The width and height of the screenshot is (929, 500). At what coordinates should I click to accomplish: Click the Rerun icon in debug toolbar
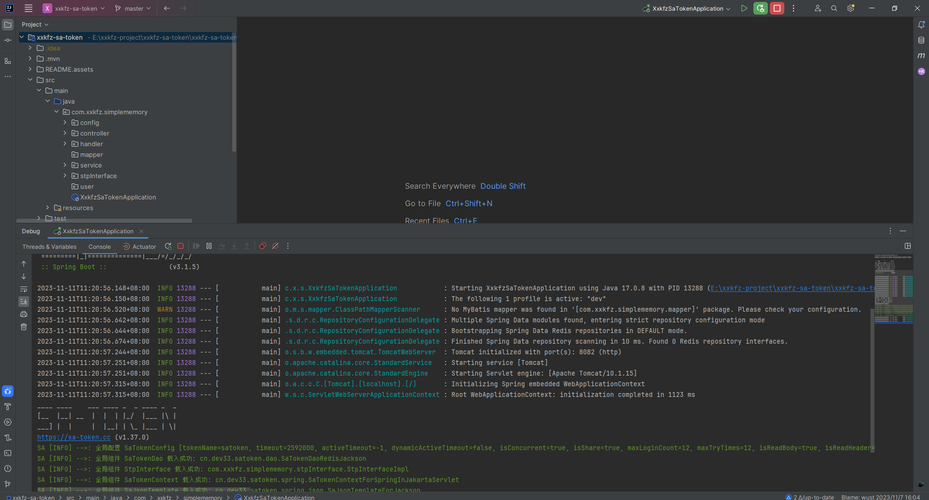(166, 246)
